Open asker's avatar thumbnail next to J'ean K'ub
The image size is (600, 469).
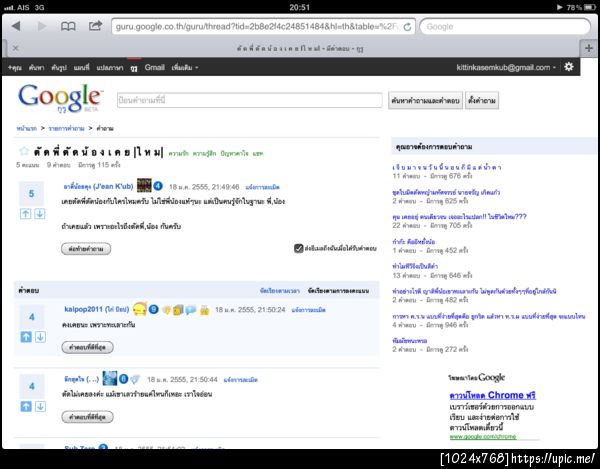144,186
